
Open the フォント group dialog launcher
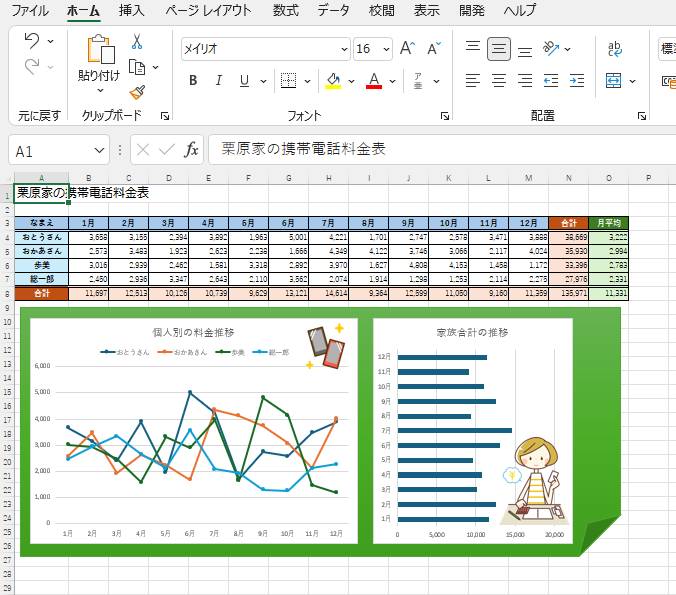[x=444, y=116]
